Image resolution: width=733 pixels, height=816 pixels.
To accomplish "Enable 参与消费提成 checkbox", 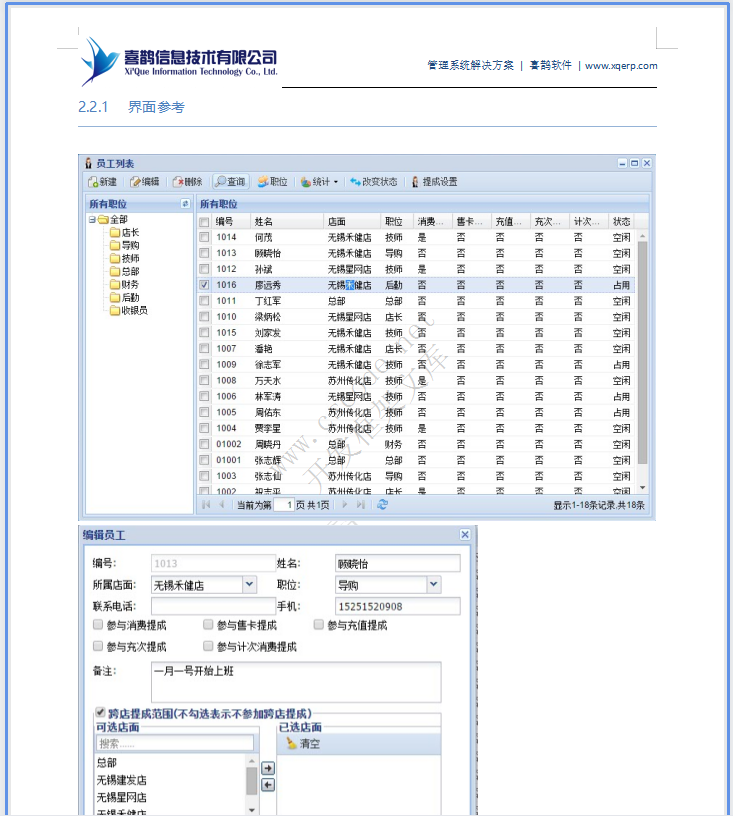I will tap(98, 624).
